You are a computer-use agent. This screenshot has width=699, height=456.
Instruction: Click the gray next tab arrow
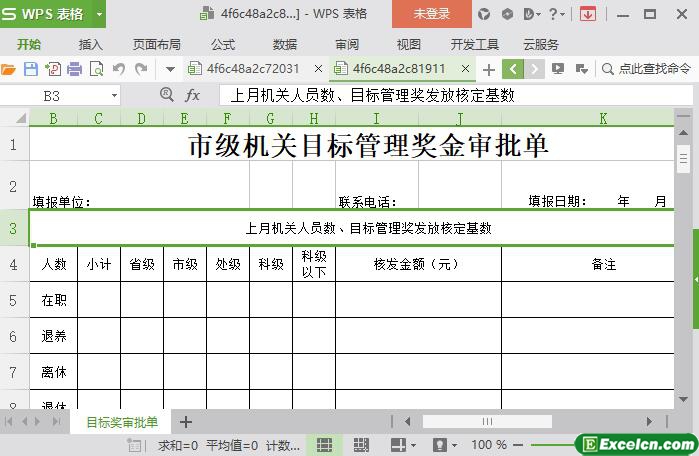534,69
